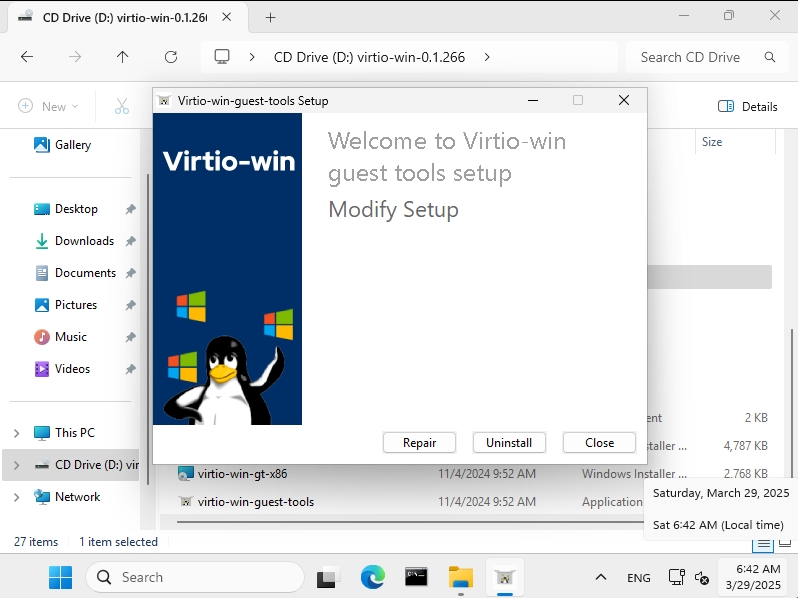
Task: Select the CD Drive (D:) virtio-win tab
Action: (125, 17)
